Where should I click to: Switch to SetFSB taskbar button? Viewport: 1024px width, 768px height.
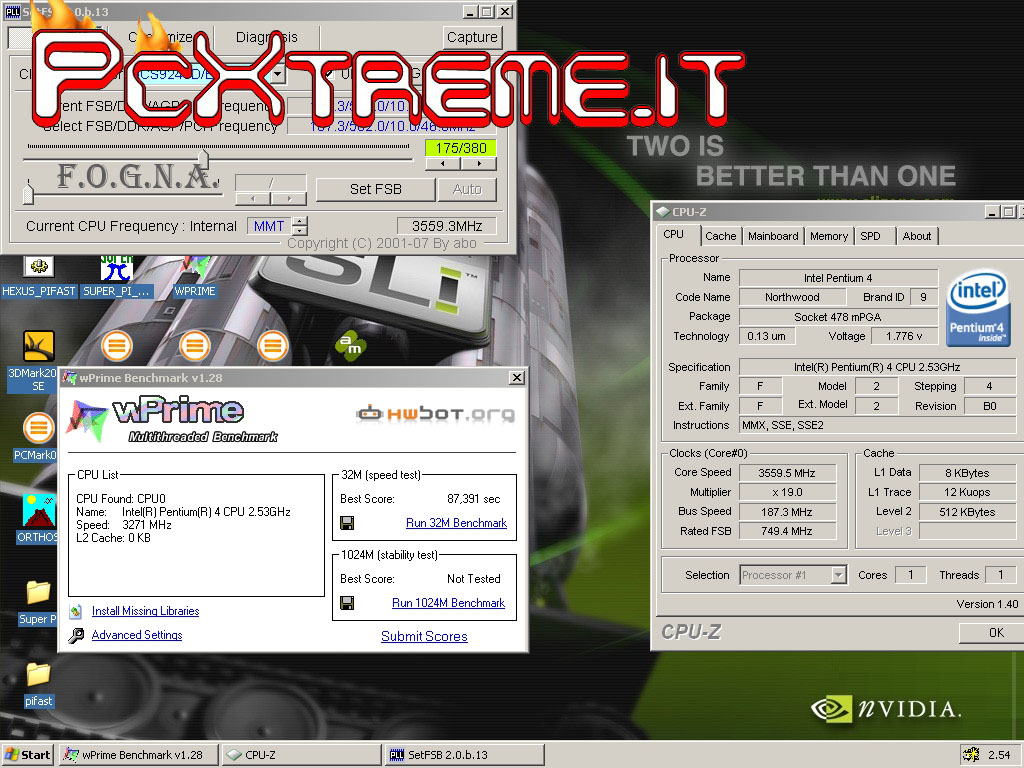coord(464,755)
